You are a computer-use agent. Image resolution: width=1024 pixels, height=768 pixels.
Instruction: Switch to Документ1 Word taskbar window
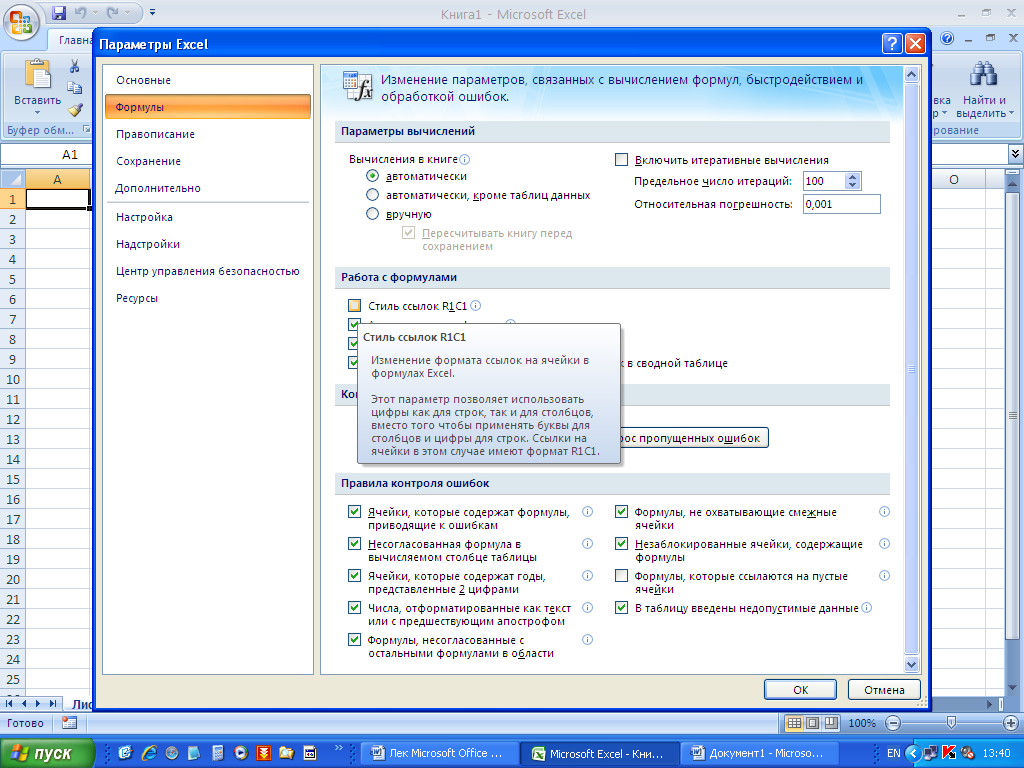point(760,753)
